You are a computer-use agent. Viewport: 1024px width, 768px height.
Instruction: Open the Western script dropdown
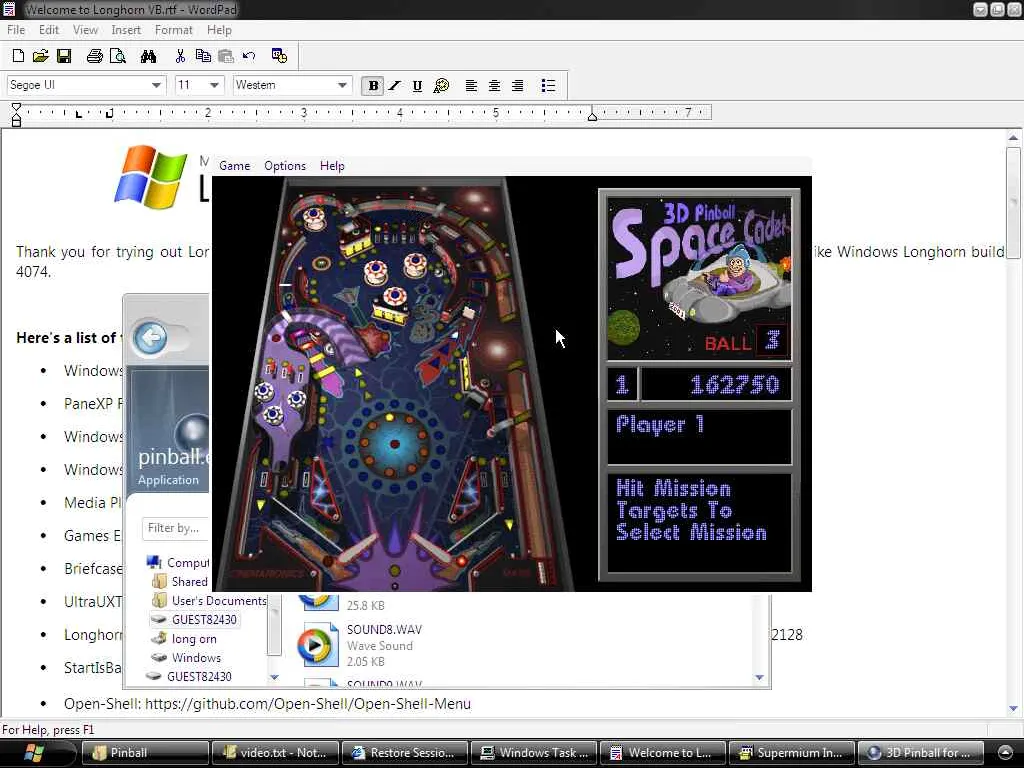[x=342, y=86]
